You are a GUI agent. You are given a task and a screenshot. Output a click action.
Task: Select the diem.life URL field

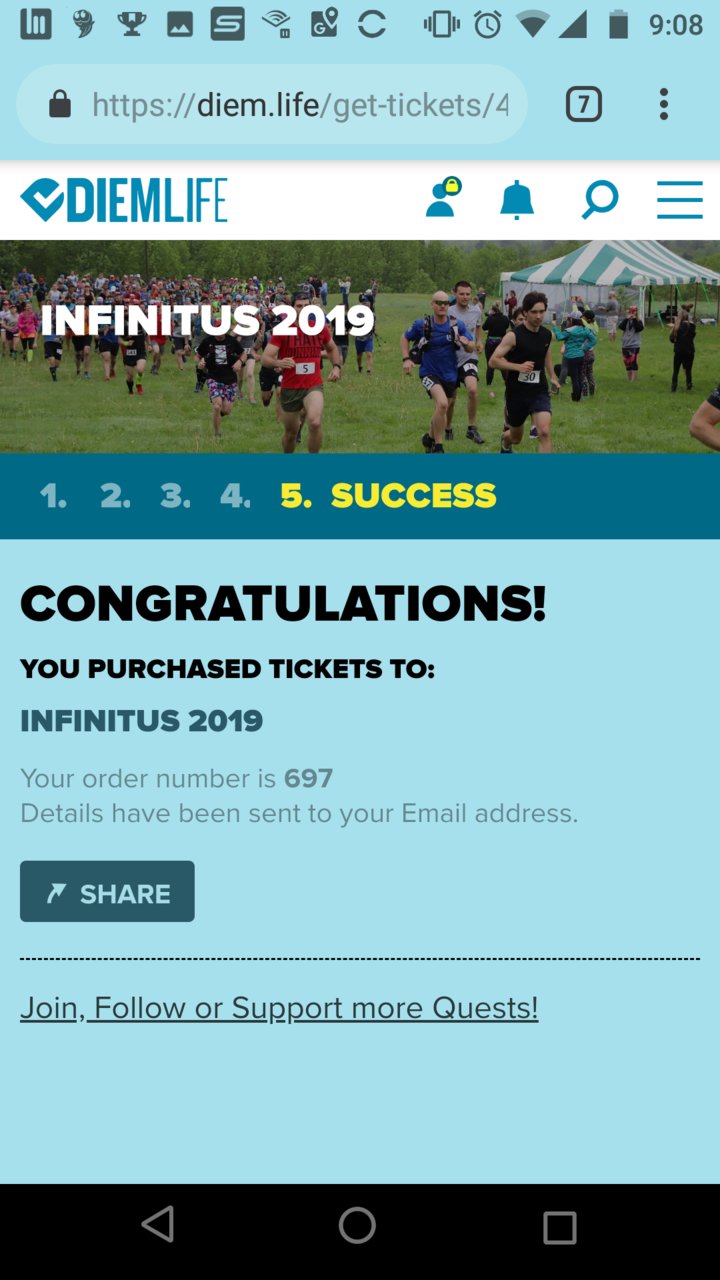[x=272, y=104]
